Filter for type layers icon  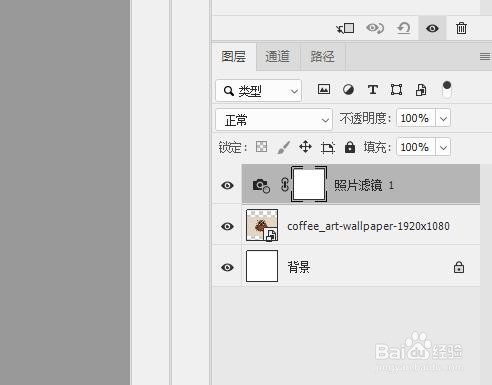coord(373,90)
